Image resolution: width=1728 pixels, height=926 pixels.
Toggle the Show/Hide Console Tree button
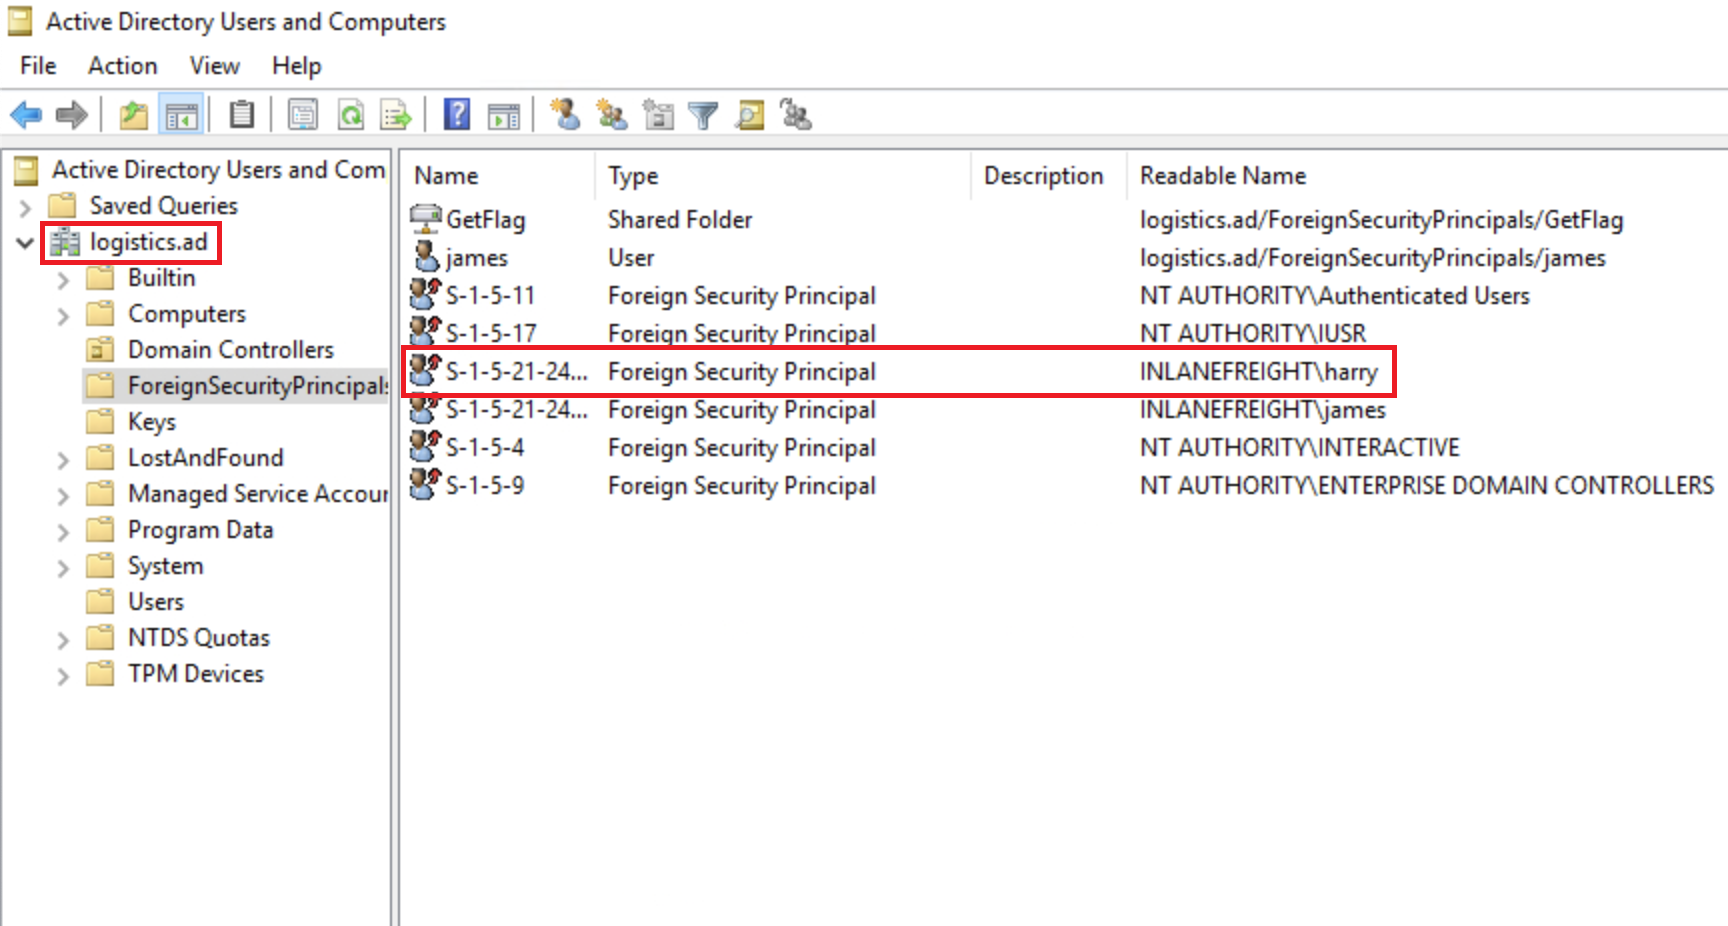(x=181, y=115)
